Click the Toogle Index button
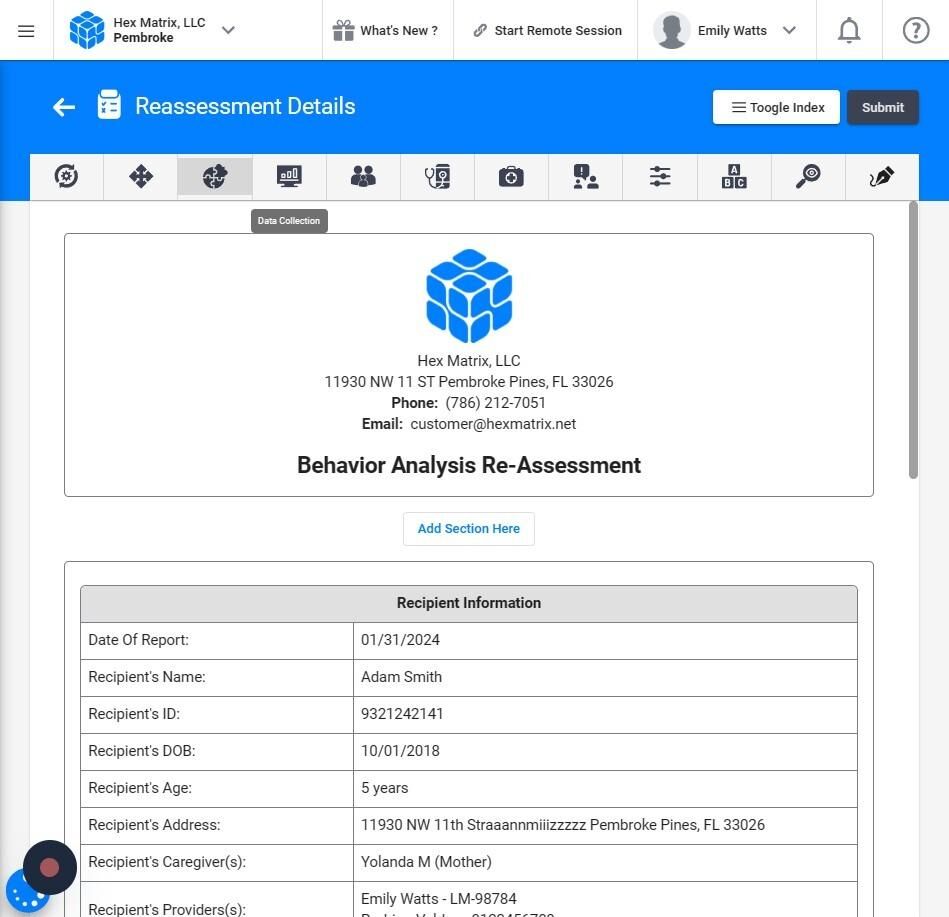Screen dimensions: 949x917 776,107
